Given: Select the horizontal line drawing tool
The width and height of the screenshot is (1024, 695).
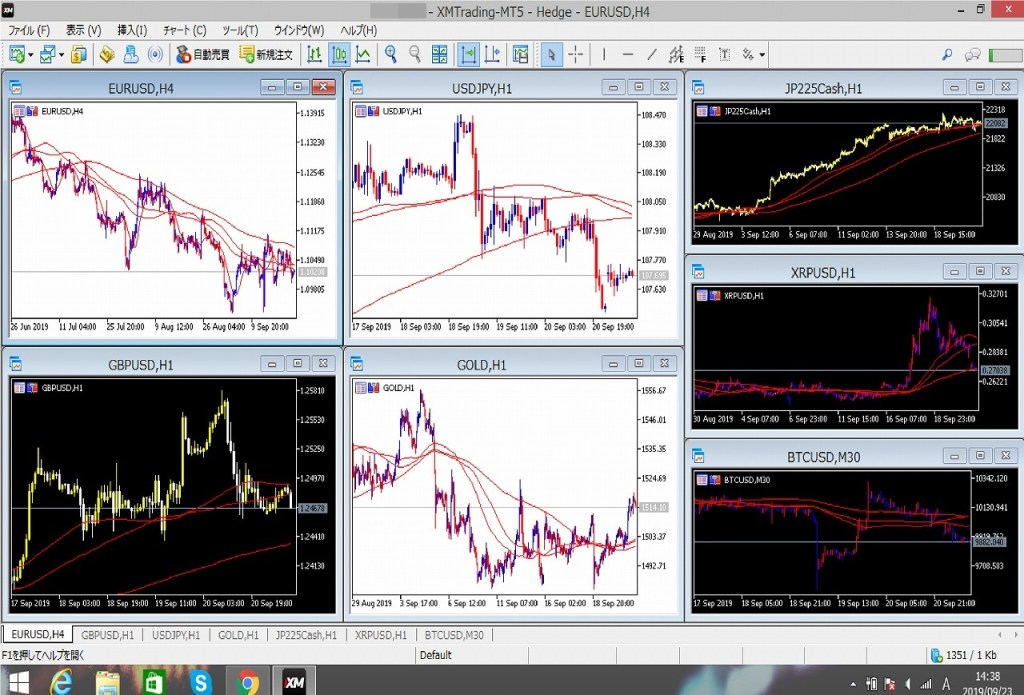Looking at the screenshot, I should [627, 54].
